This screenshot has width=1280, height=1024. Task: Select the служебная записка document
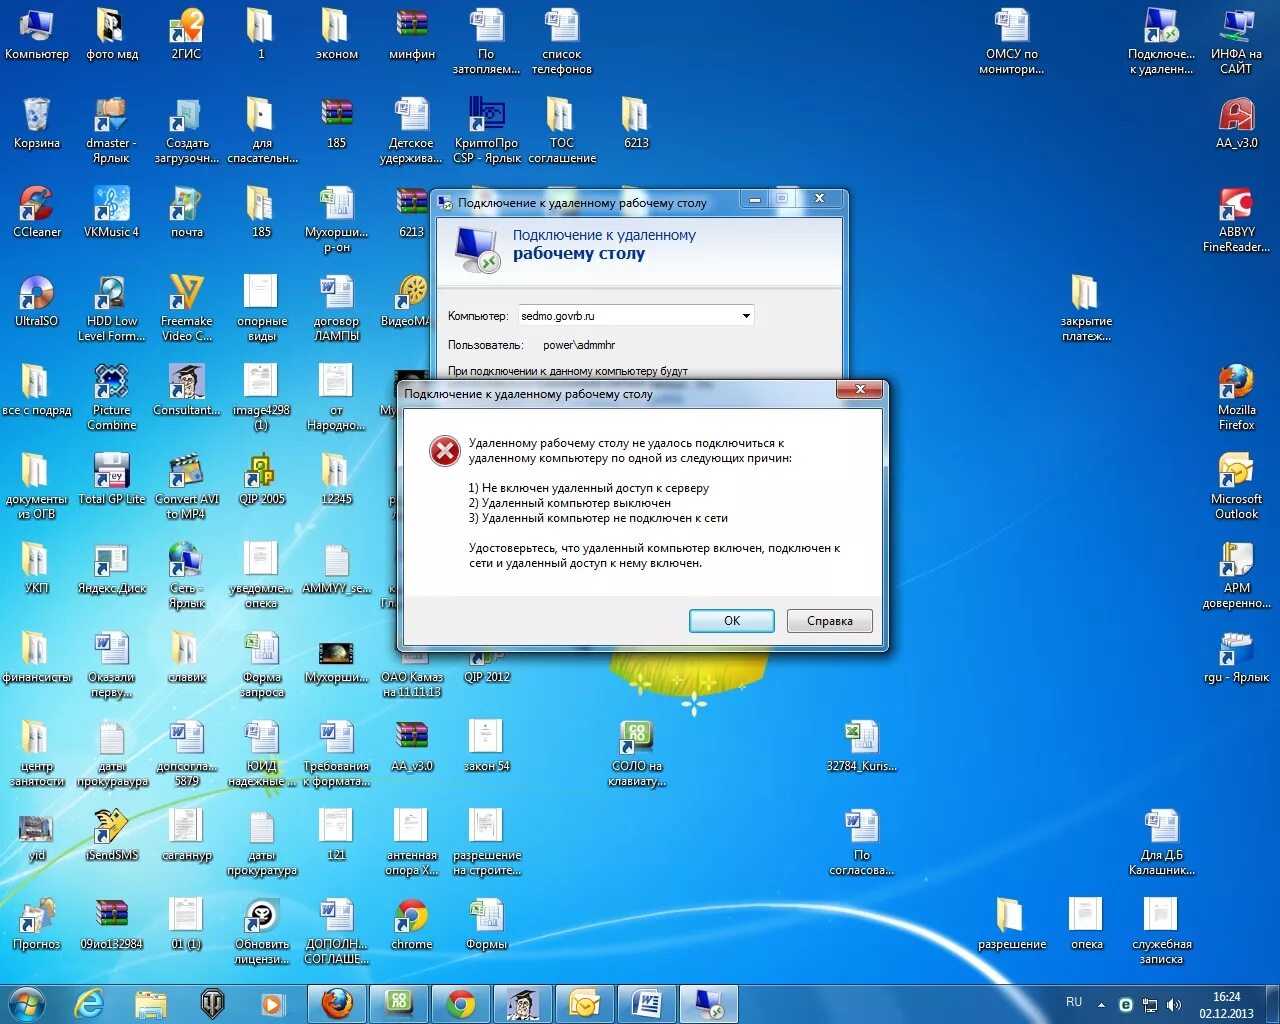click(x=1161, y=931)
